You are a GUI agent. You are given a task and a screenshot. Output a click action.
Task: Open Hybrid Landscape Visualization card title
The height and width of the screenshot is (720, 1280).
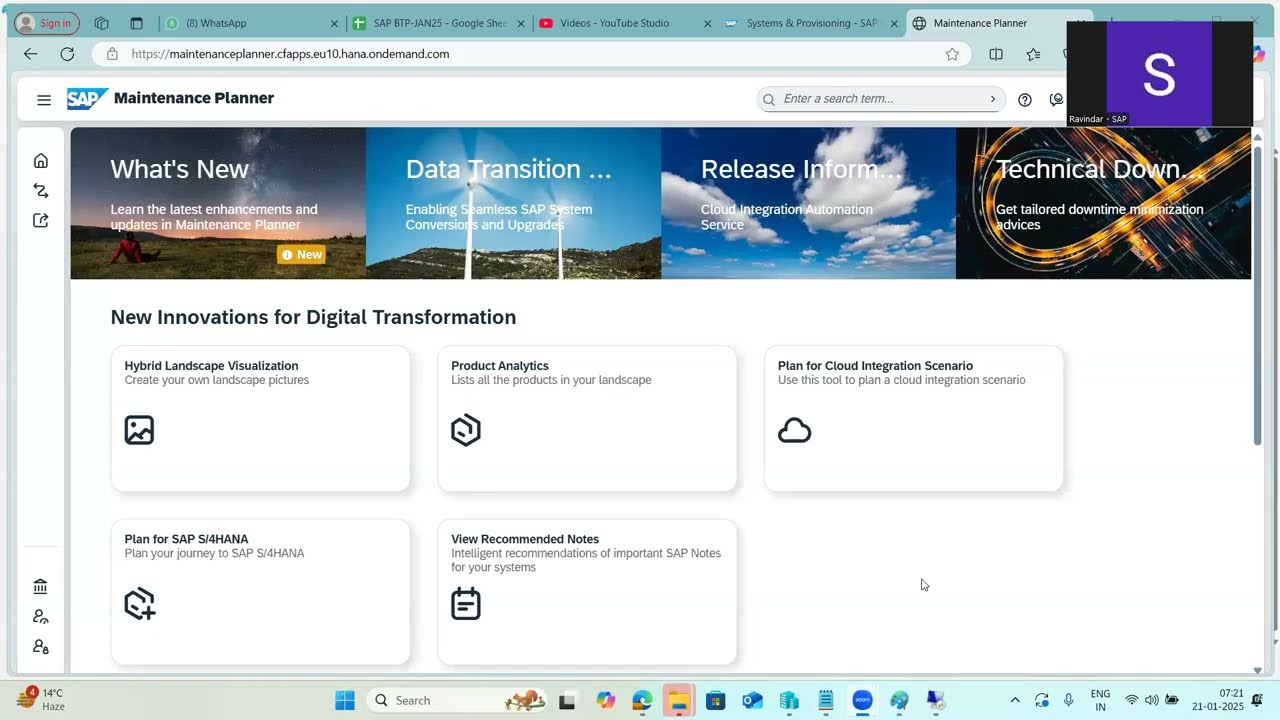point(211,366)
